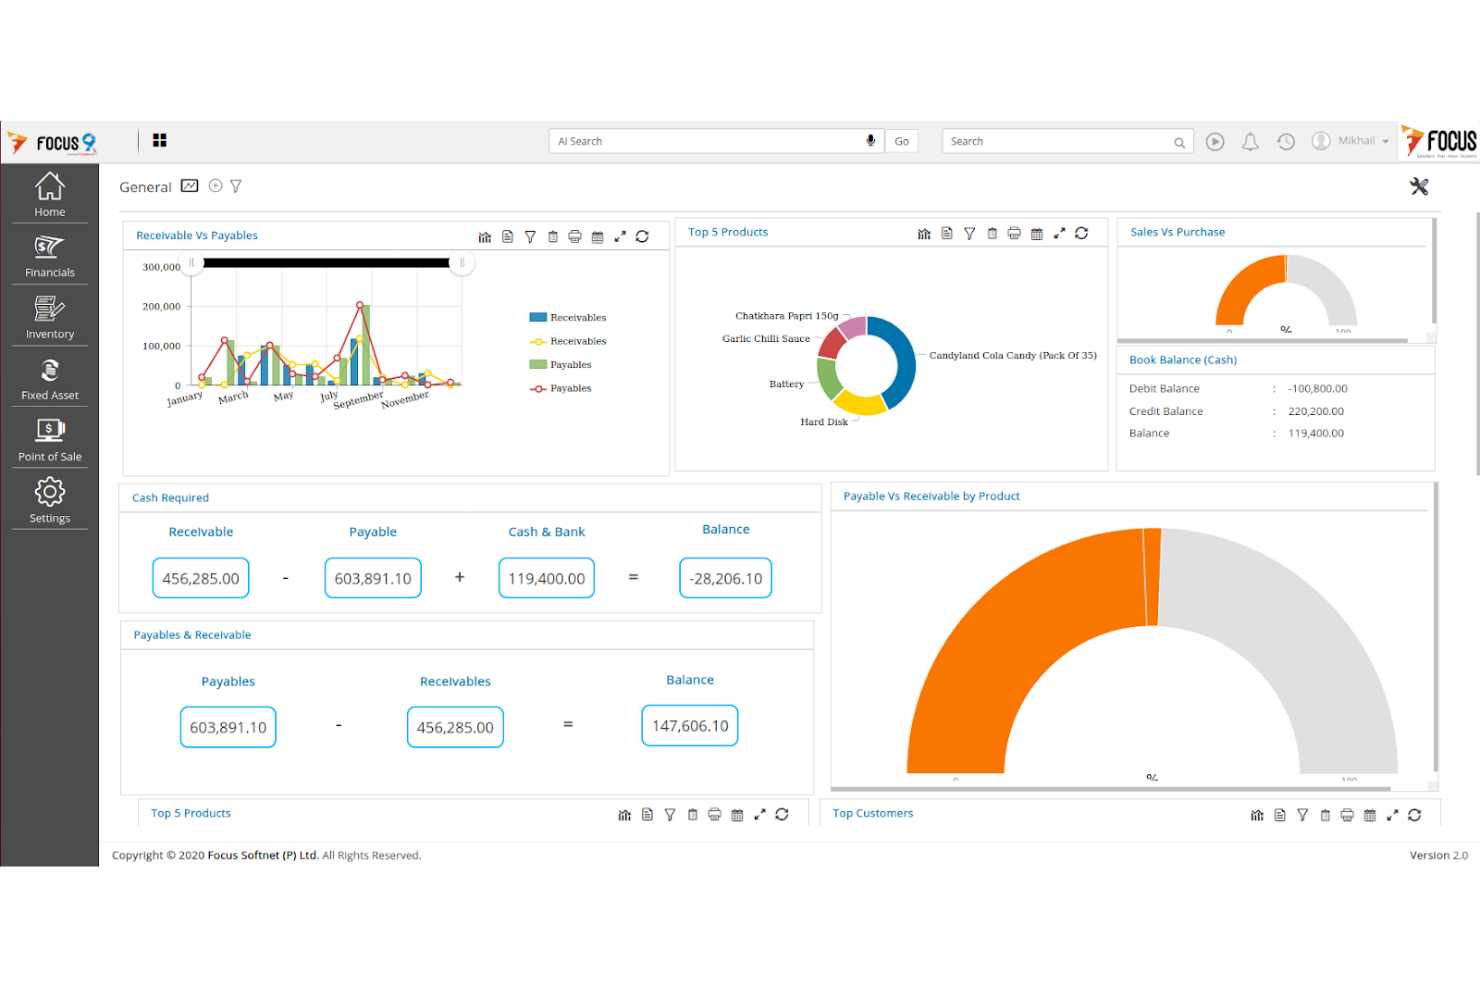
Task: Click the Go button beside AI Search
Action: click(x=901, y=140)
